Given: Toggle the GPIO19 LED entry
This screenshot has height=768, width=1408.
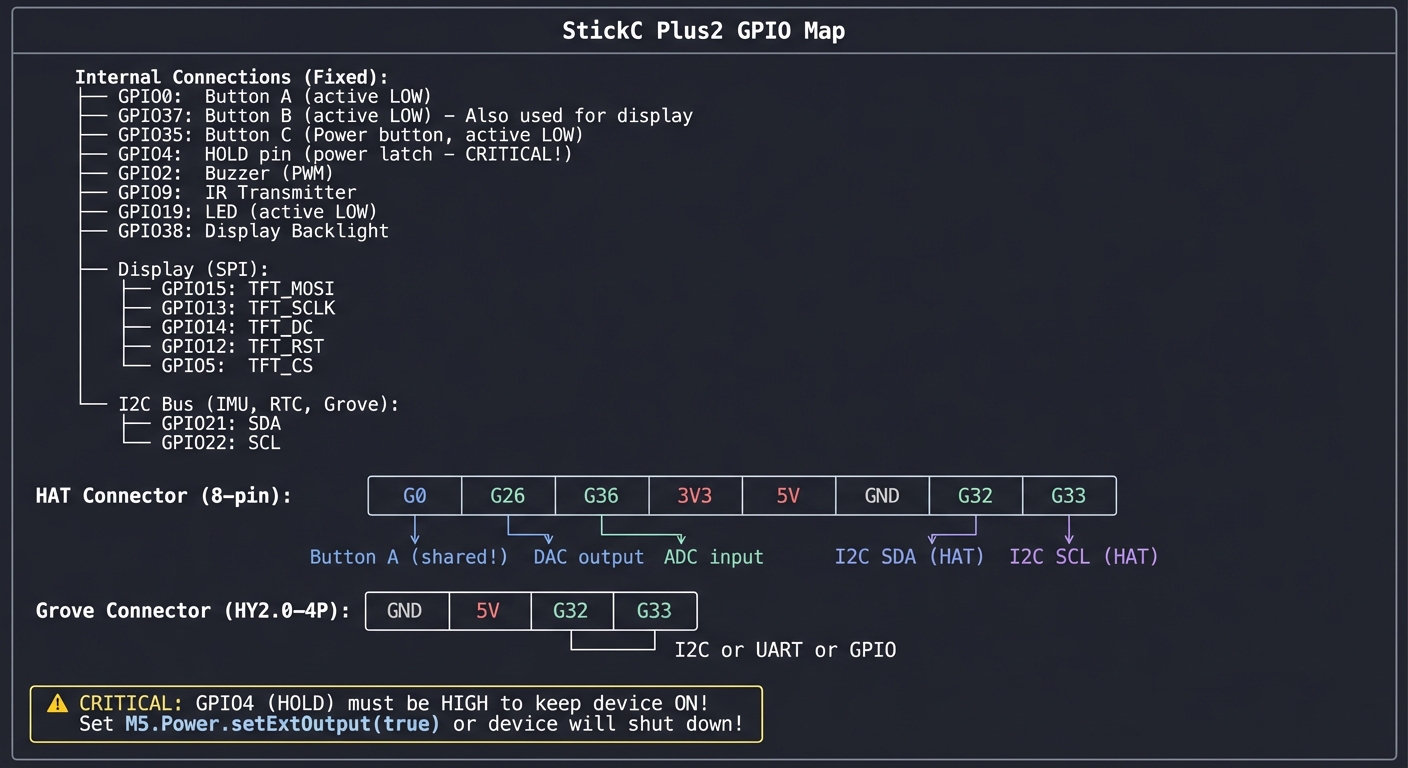Looking at the screenshot, I should tap(247, 211).
